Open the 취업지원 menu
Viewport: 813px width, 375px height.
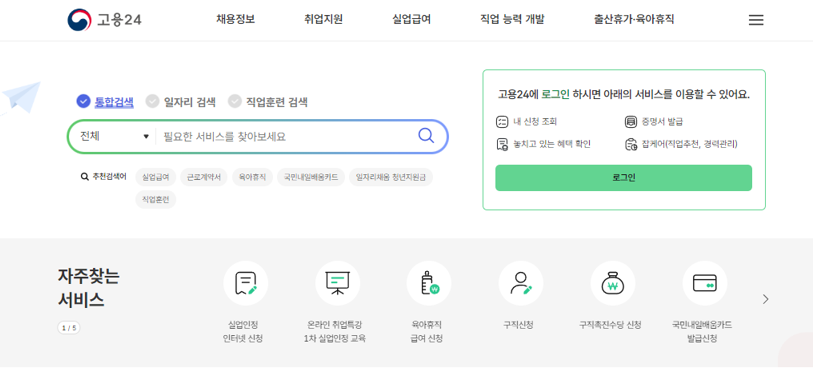(324, 20)
